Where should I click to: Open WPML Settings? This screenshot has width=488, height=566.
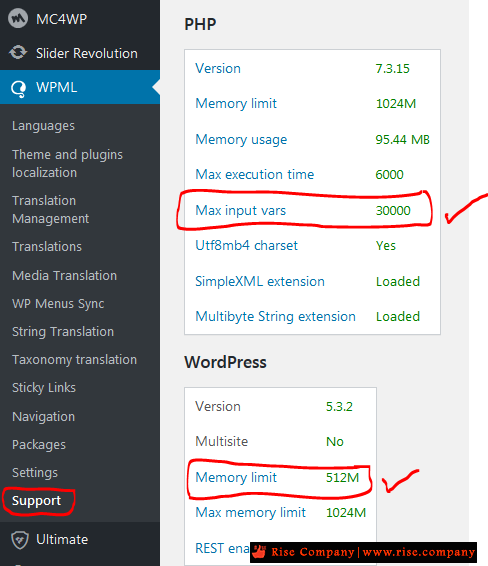click(35, 473)
